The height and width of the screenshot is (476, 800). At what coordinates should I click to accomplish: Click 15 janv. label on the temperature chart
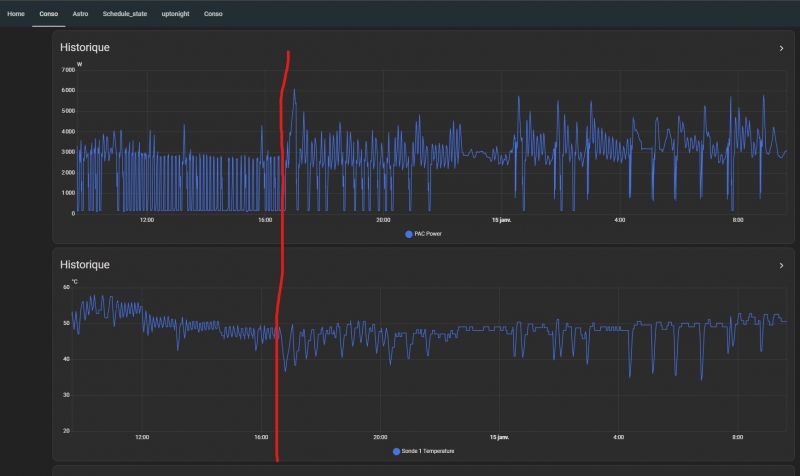[501, 437]
